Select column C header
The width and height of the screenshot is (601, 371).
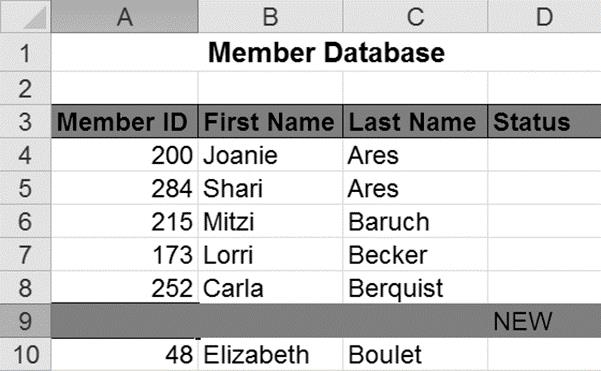(415, 16)
